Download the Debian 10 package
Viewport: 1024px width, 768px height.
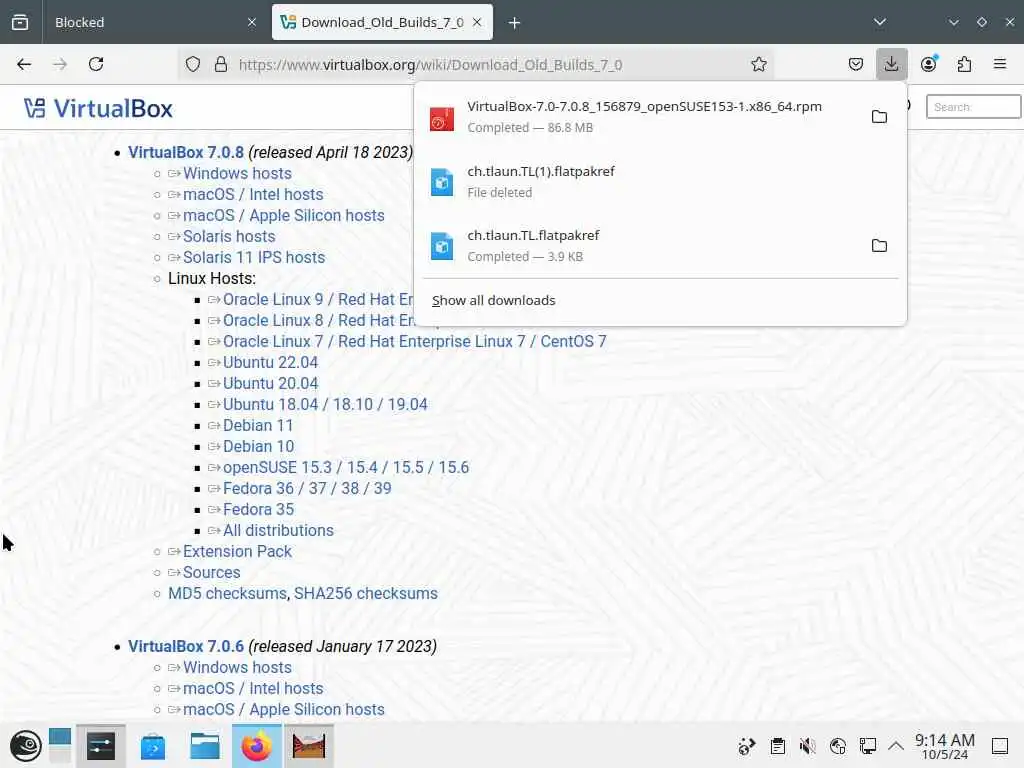(258, 446)
